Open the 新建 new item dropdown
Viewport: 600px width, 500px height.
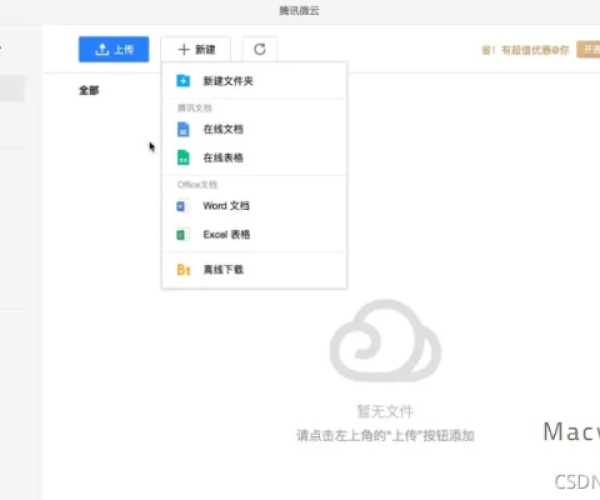196,49
